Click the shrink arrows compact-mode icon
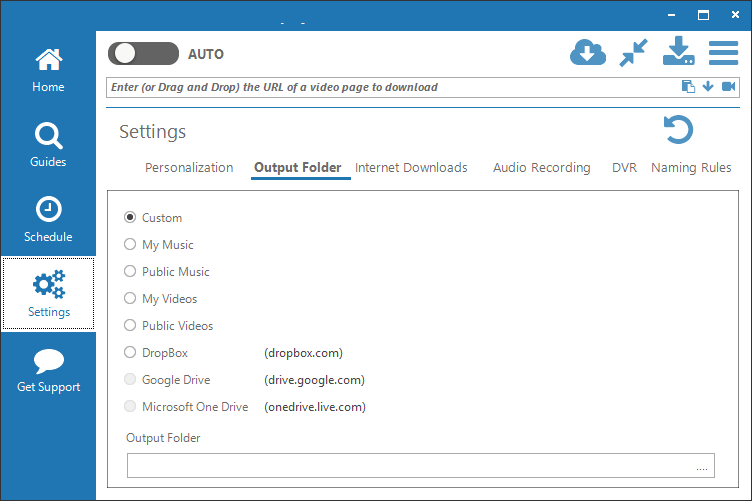 pyautogui.click(x=633, y=53)
